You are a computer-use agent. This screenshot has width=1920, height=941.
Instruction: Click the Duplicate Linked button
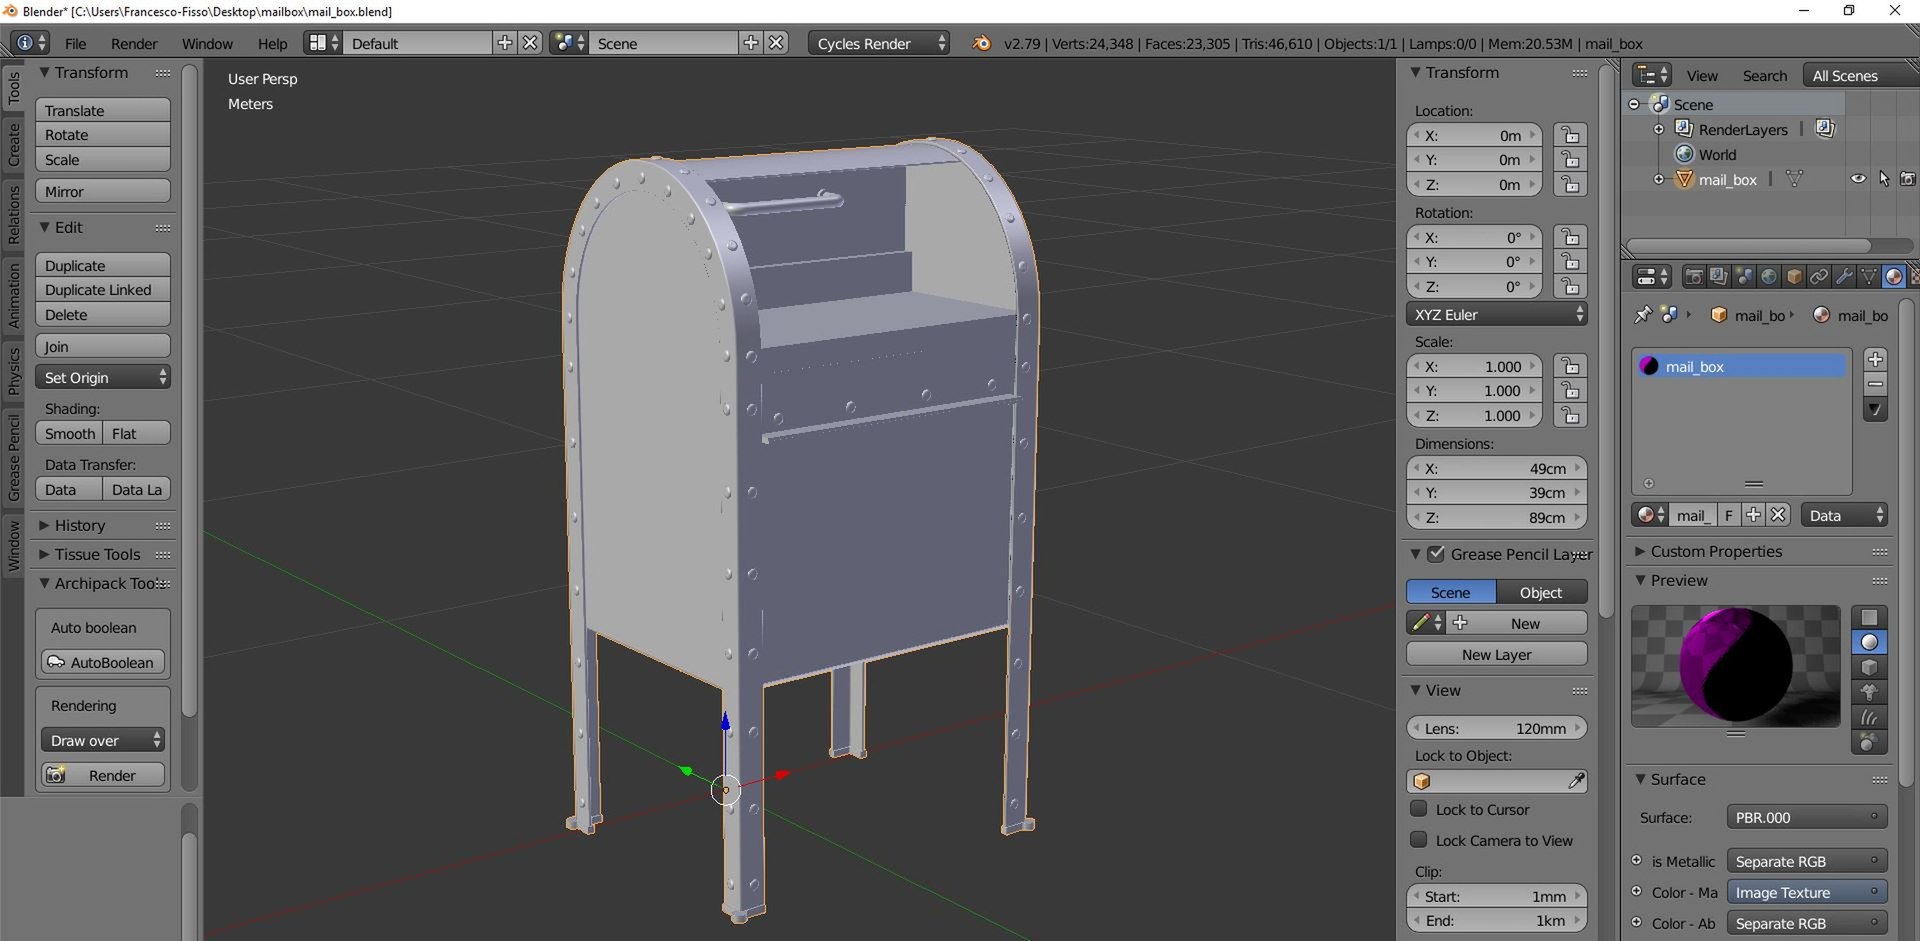click(x=103, y=290)
